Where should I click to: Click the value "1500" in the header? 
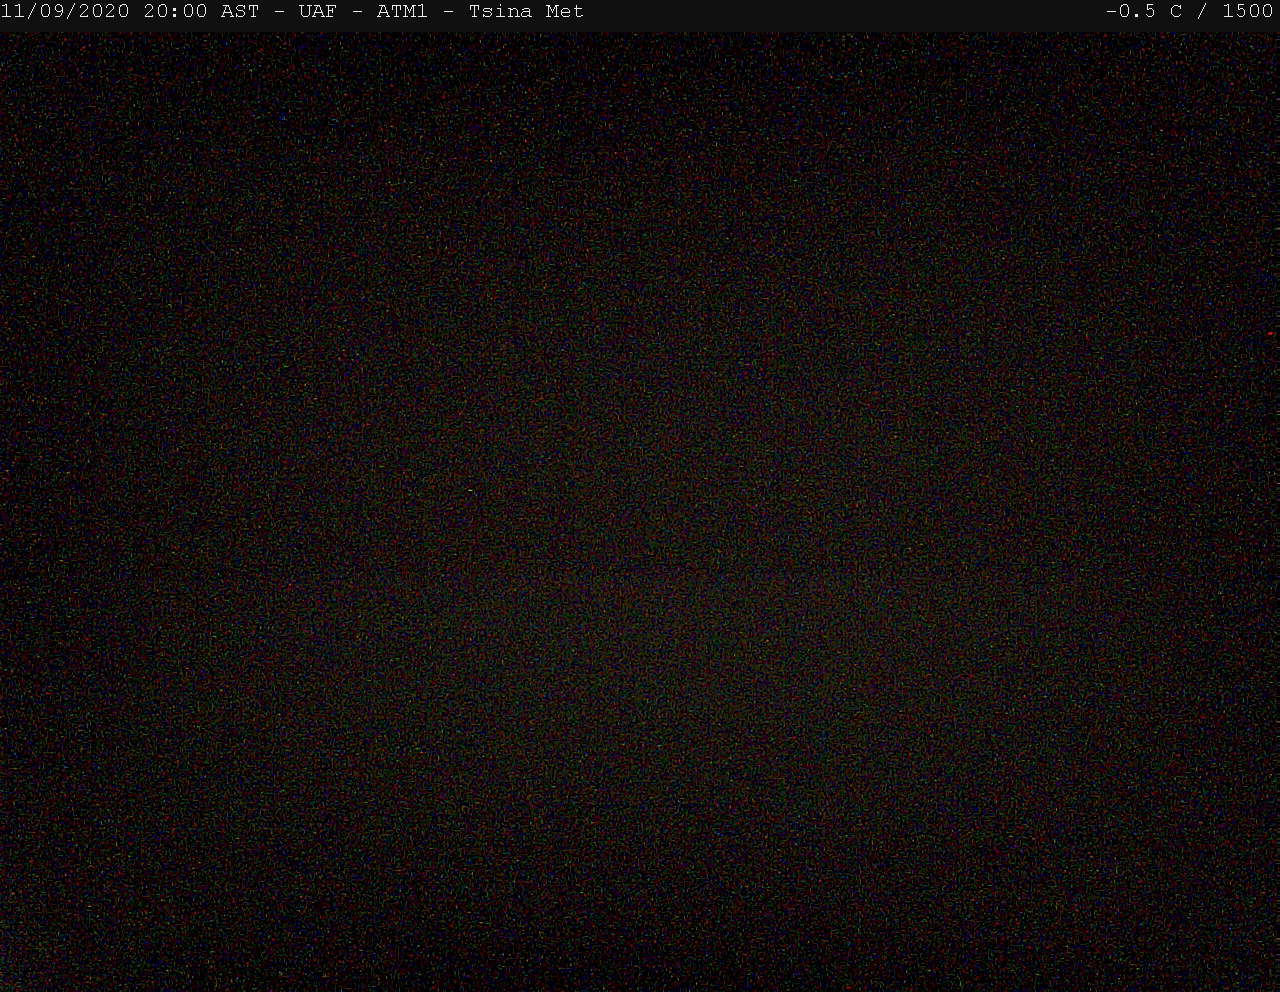coord(1248,12)
